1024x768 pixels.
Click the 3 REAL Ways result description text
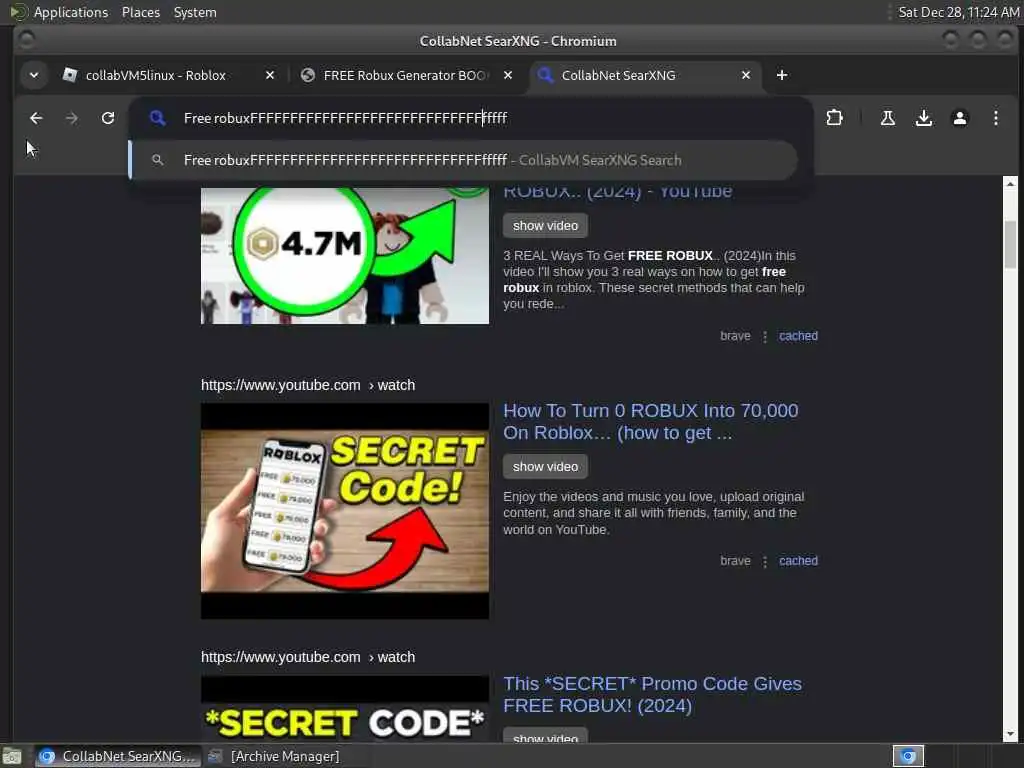pos(654,280)
